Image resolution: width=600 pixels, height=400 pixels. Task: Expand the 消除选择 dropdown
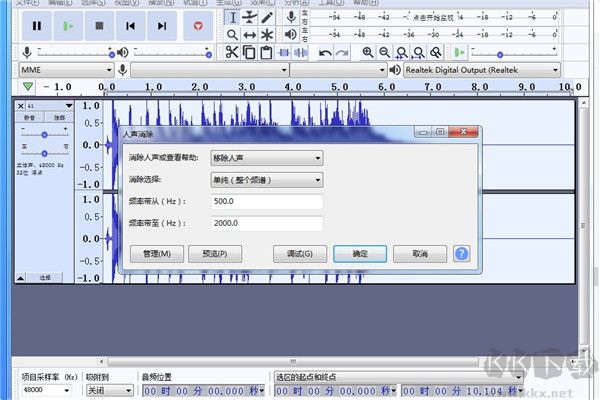pos(266,180)
